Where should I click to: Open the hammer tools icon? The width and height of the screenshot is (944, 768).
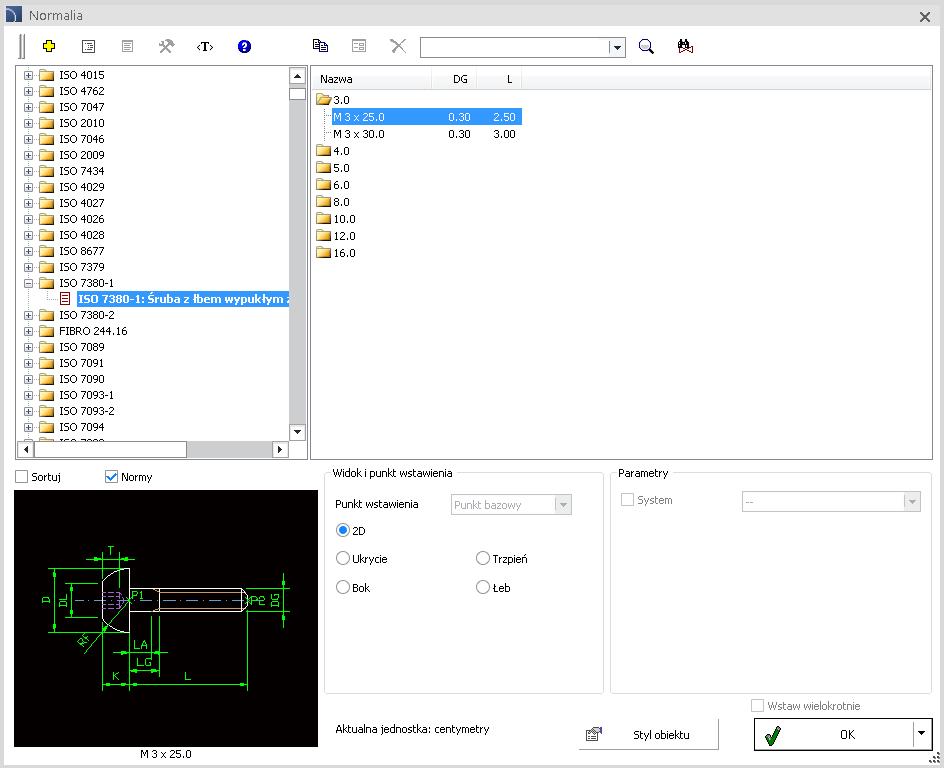point(166,46)
